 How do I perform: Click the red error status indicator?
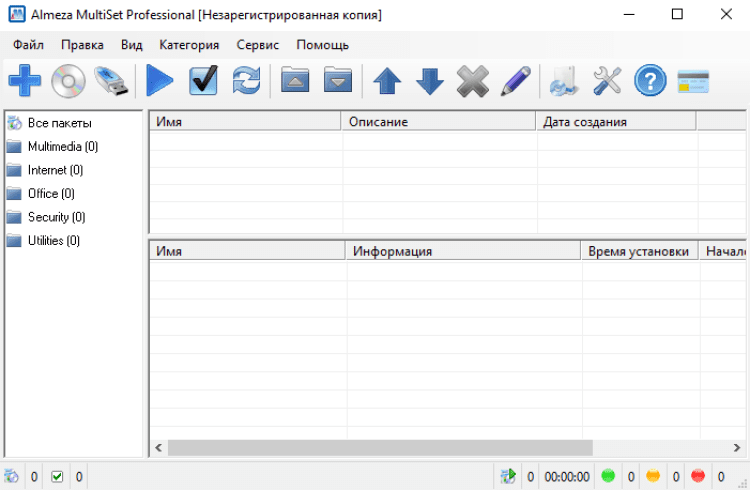coord(698,476)
